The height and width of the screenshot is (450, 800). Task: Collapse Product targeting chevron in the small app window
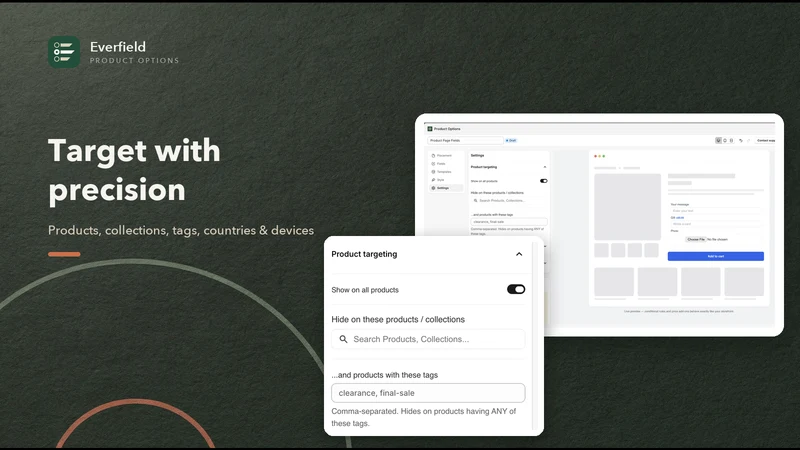(x=544, y=167)
